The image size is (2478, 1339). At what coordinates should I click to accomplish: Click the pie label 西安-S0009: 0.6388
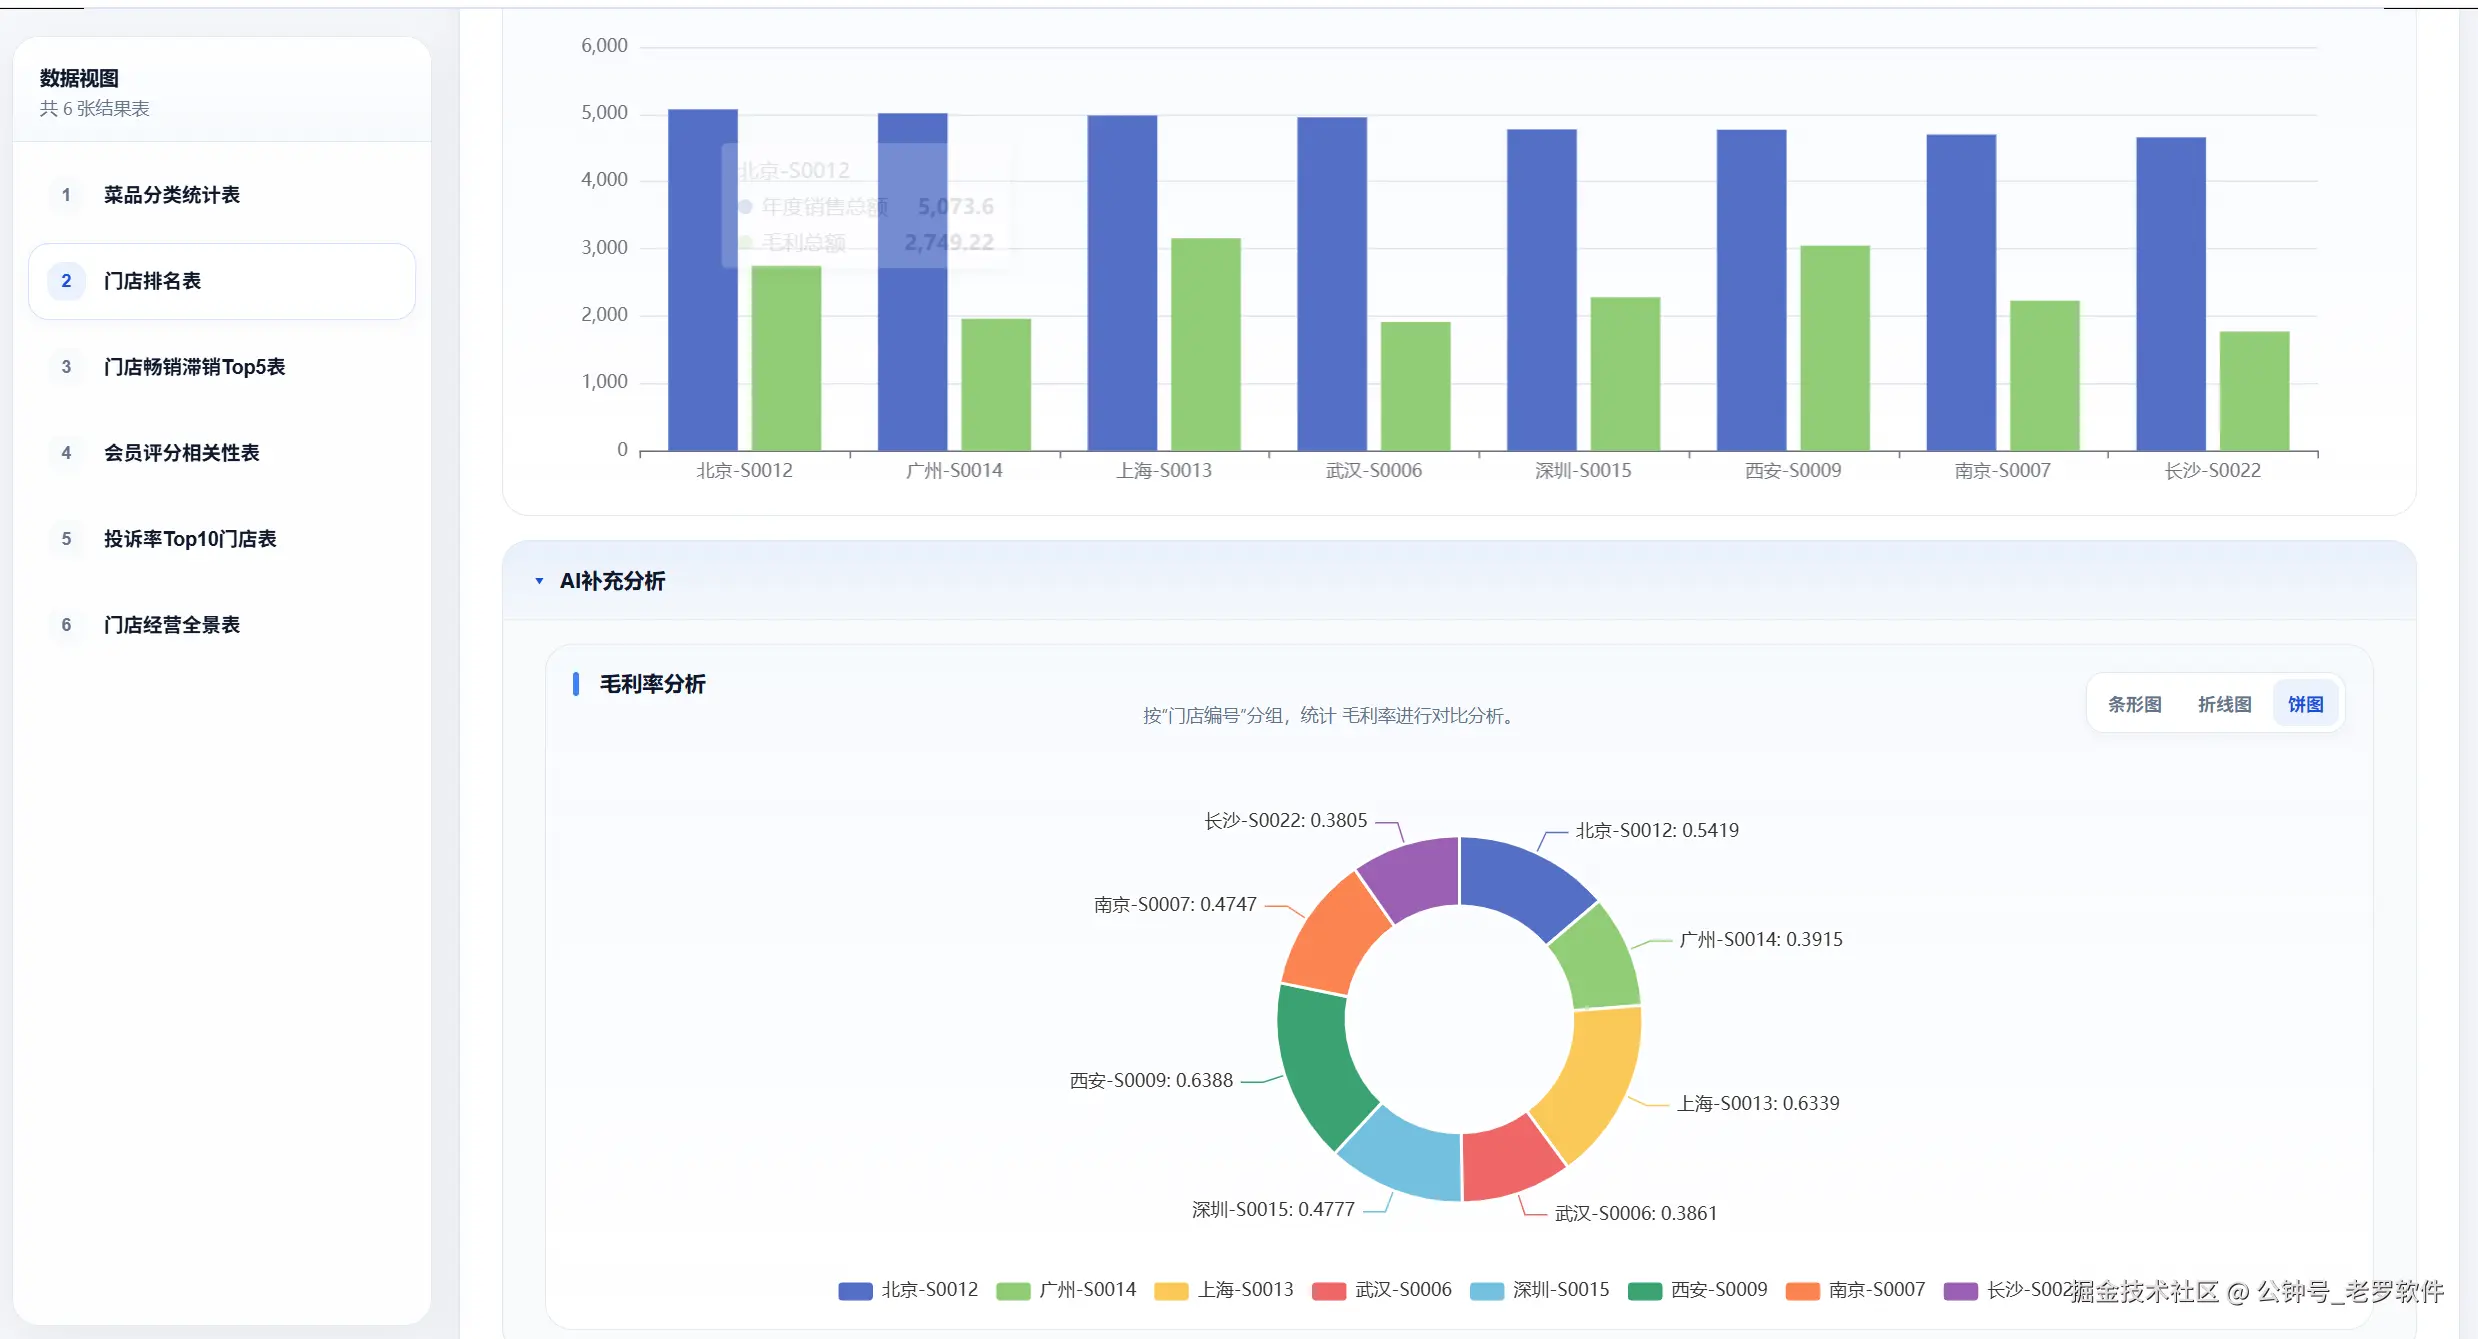pyautogui.click(x=1151, y=1081)
